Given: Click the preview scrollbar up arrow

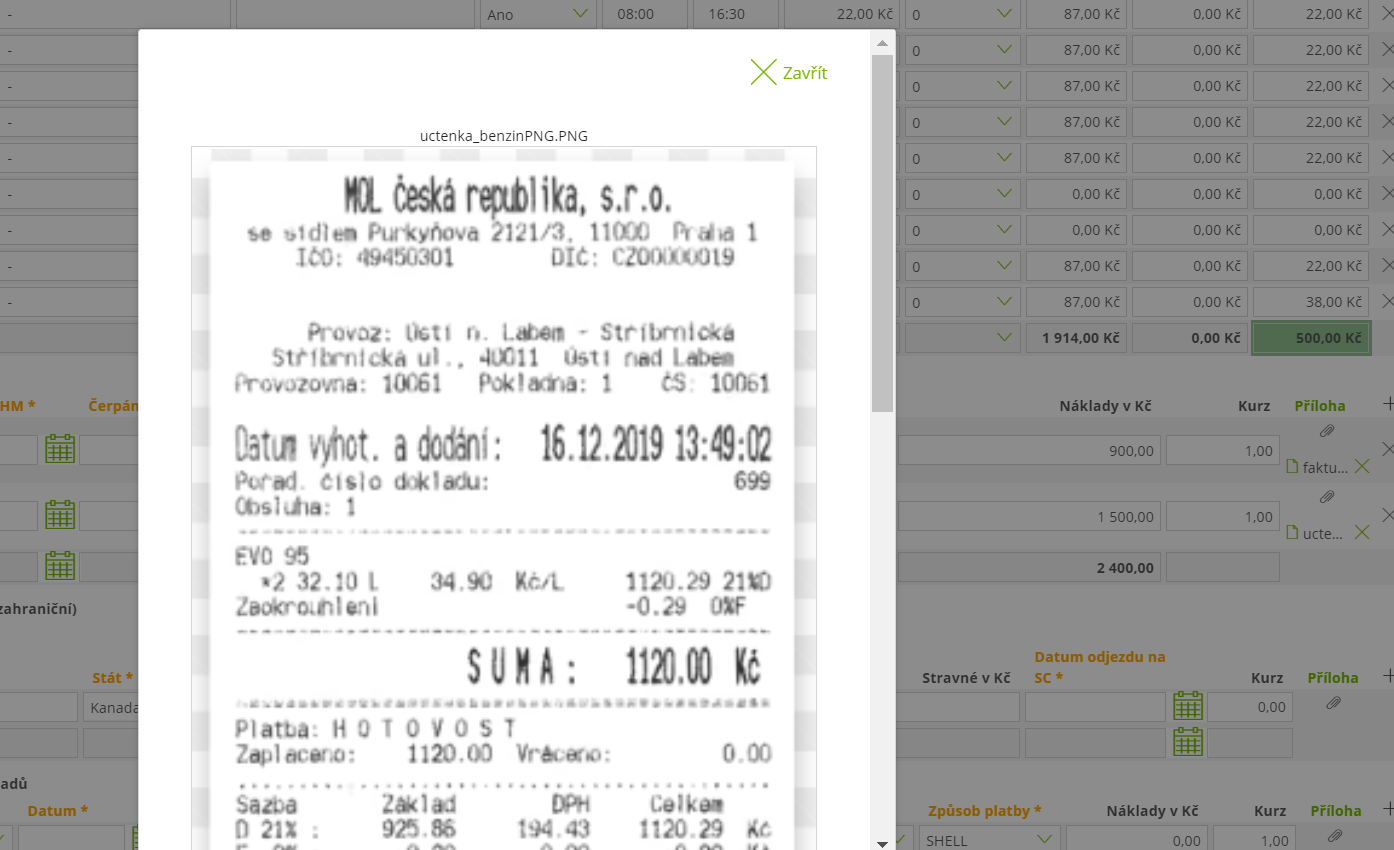Looking at the screenshot, I should tap(882, 43).
